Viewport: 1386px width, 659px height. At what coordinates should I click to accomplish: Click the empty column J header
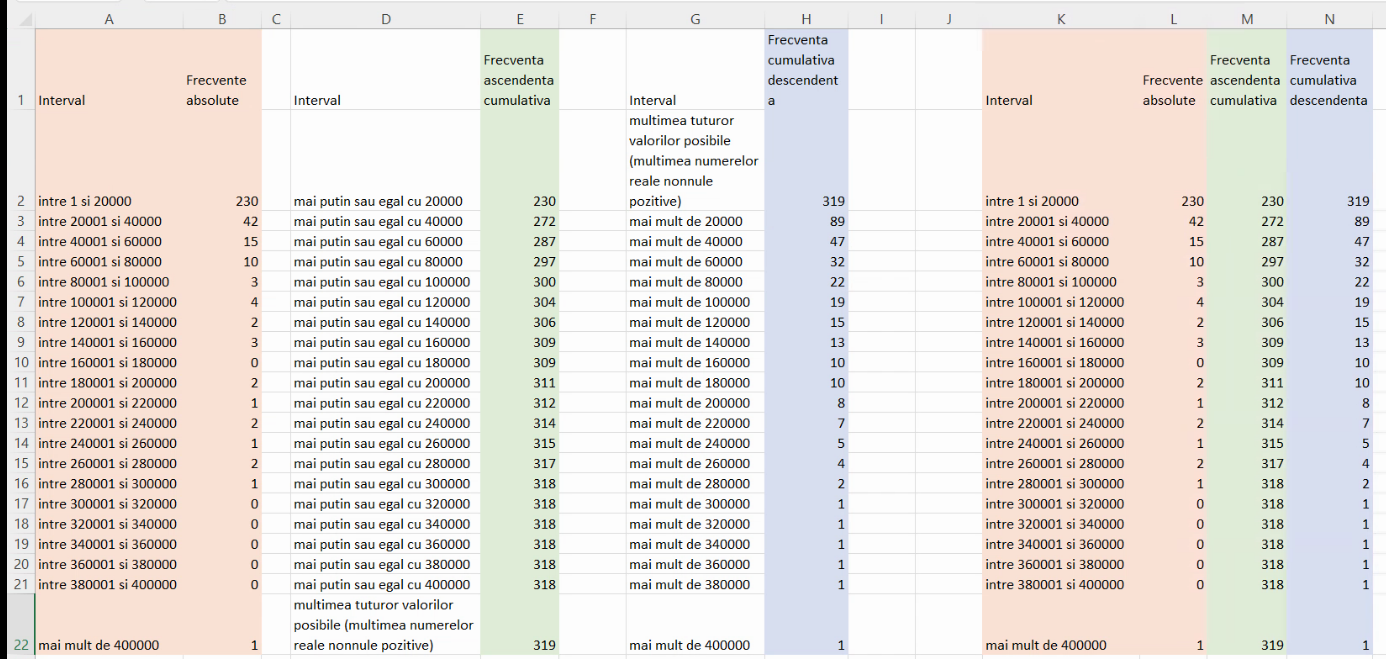pyautogui.click(x=948, y=18)
